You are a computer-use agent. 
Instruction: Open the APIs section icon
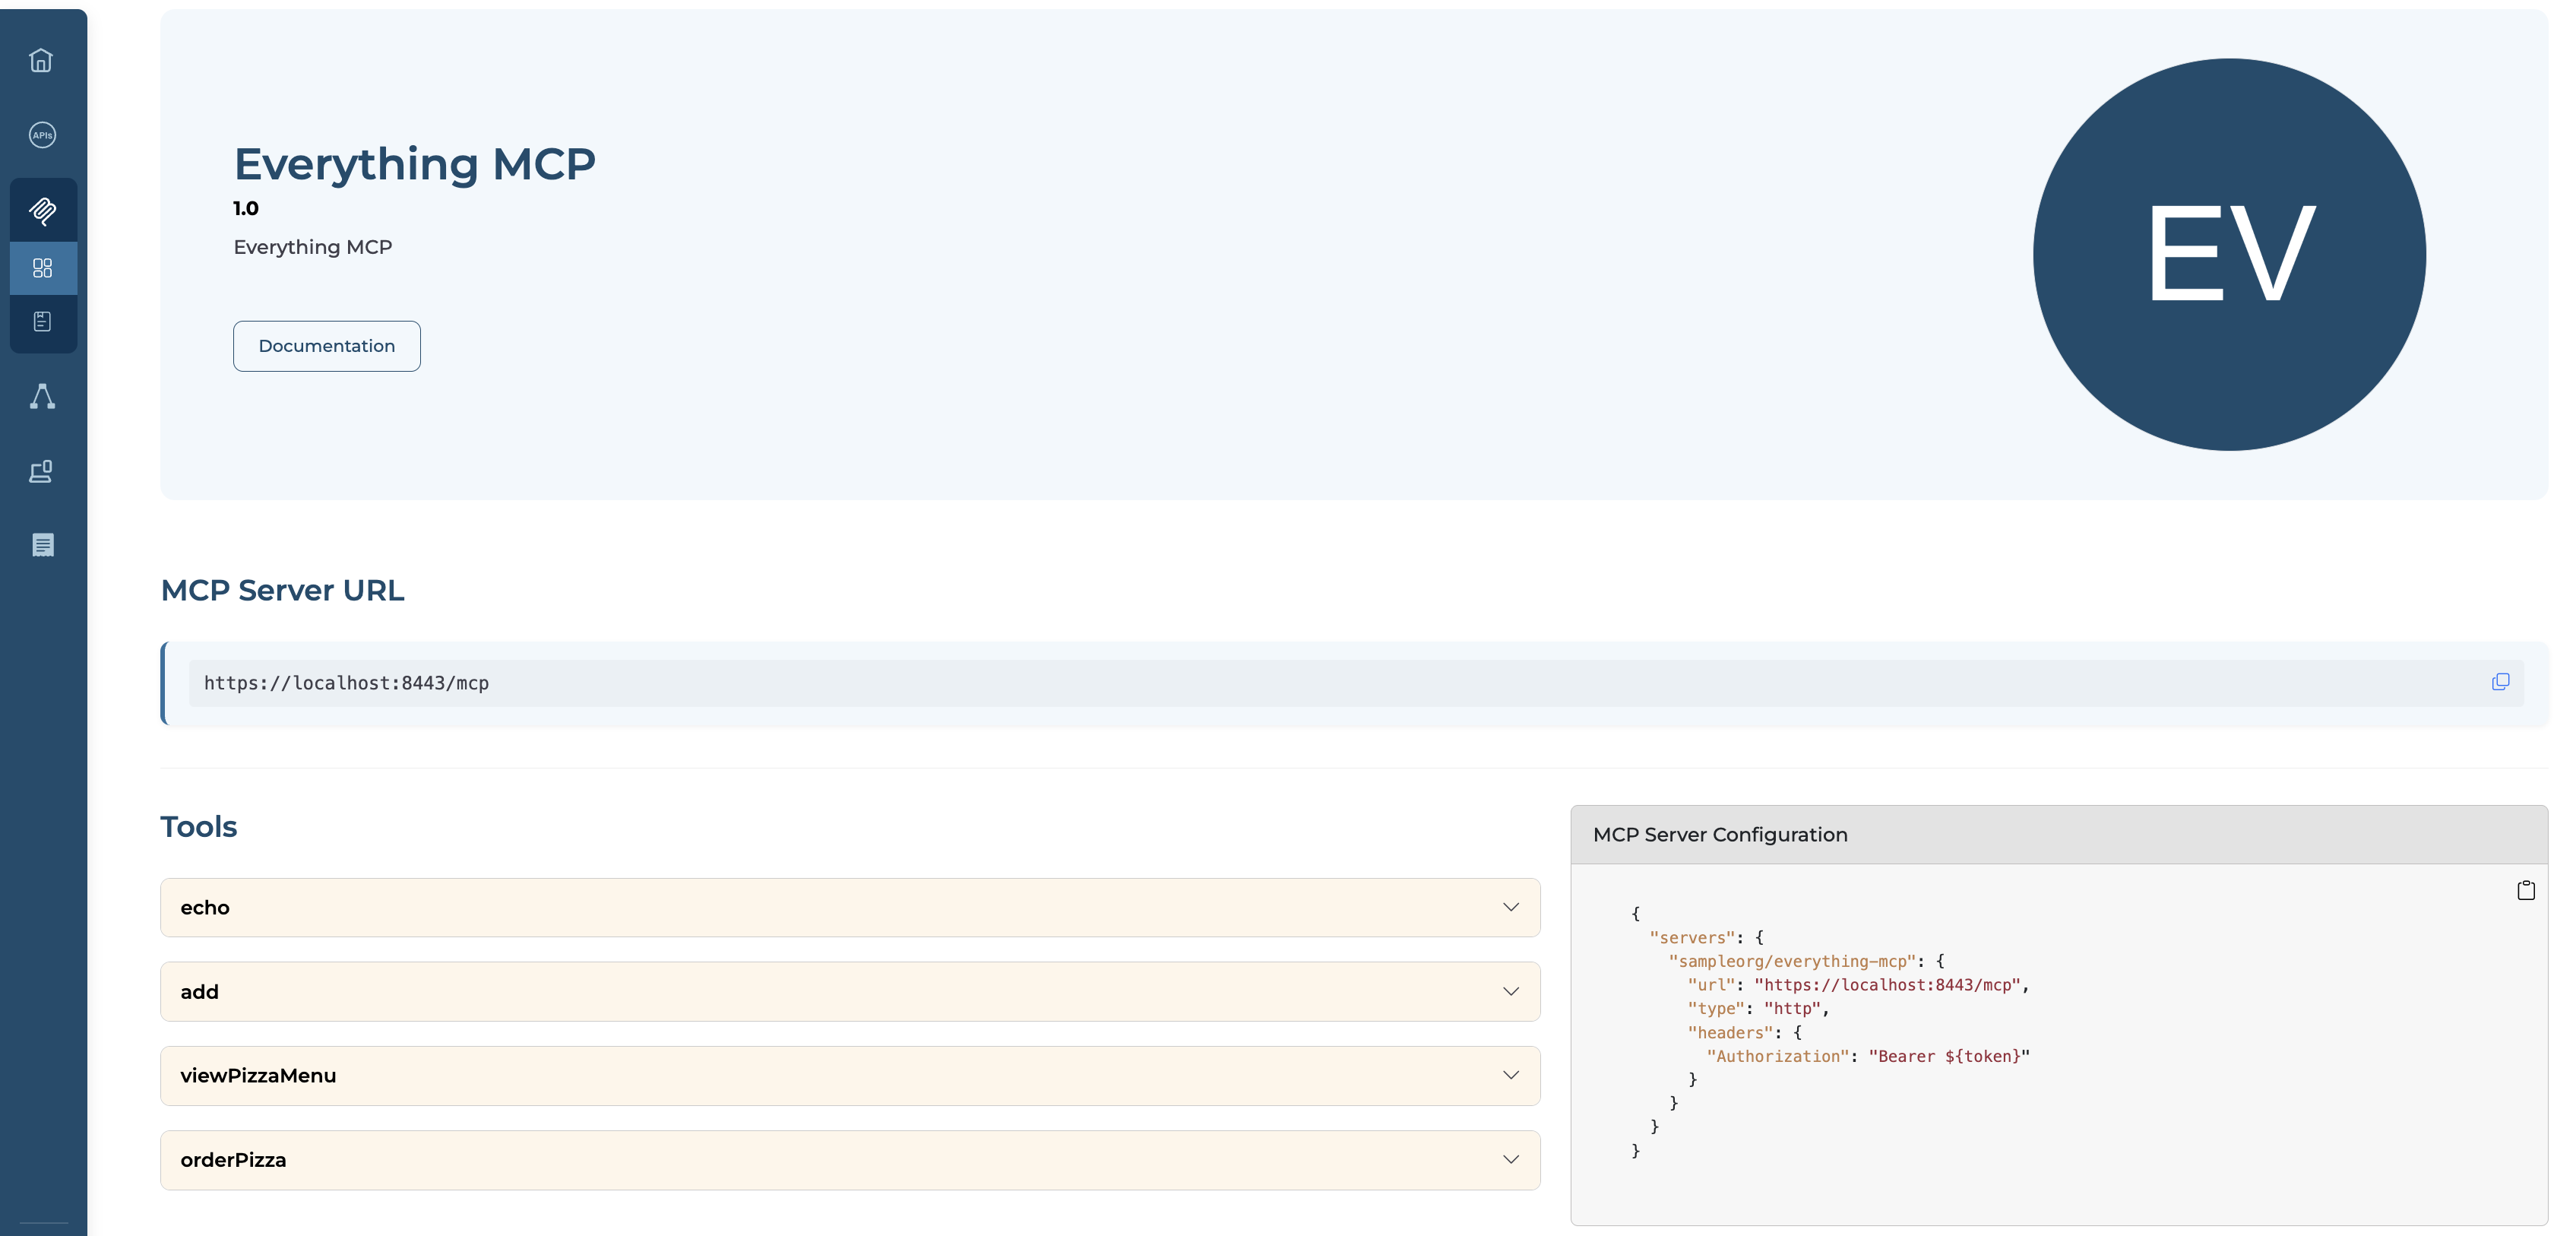coord(42,135)
